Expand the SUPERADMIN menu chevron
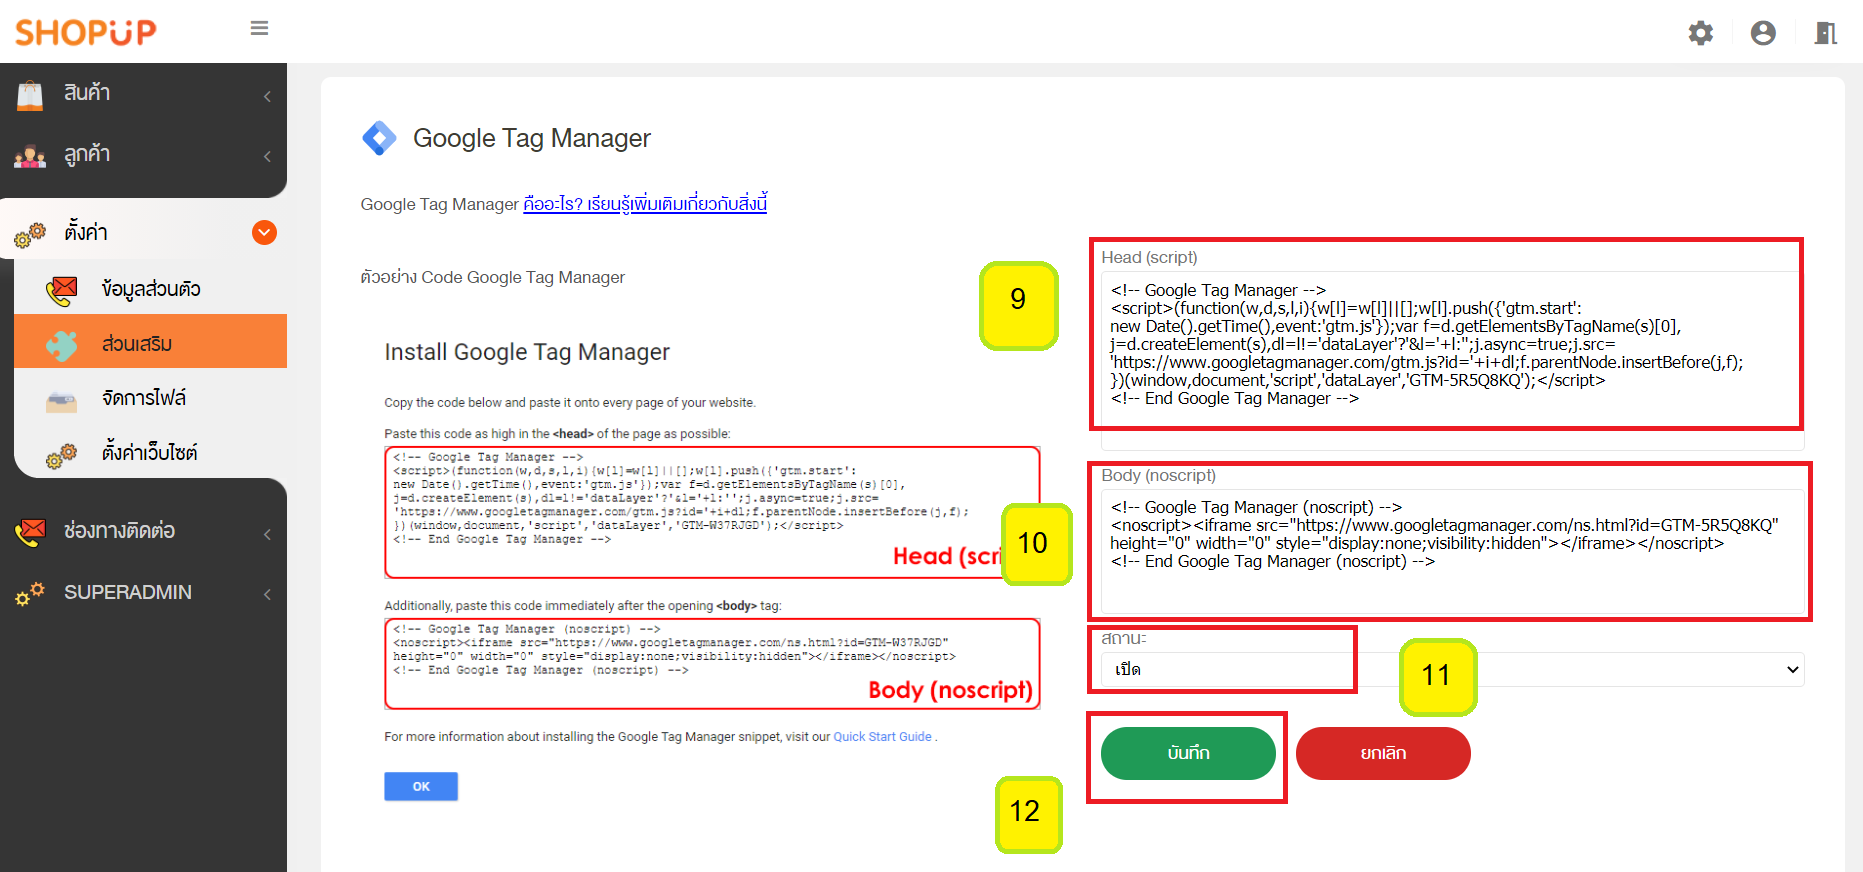The width and height of the screenshot is (1863, 872). [x=267, y=594]
